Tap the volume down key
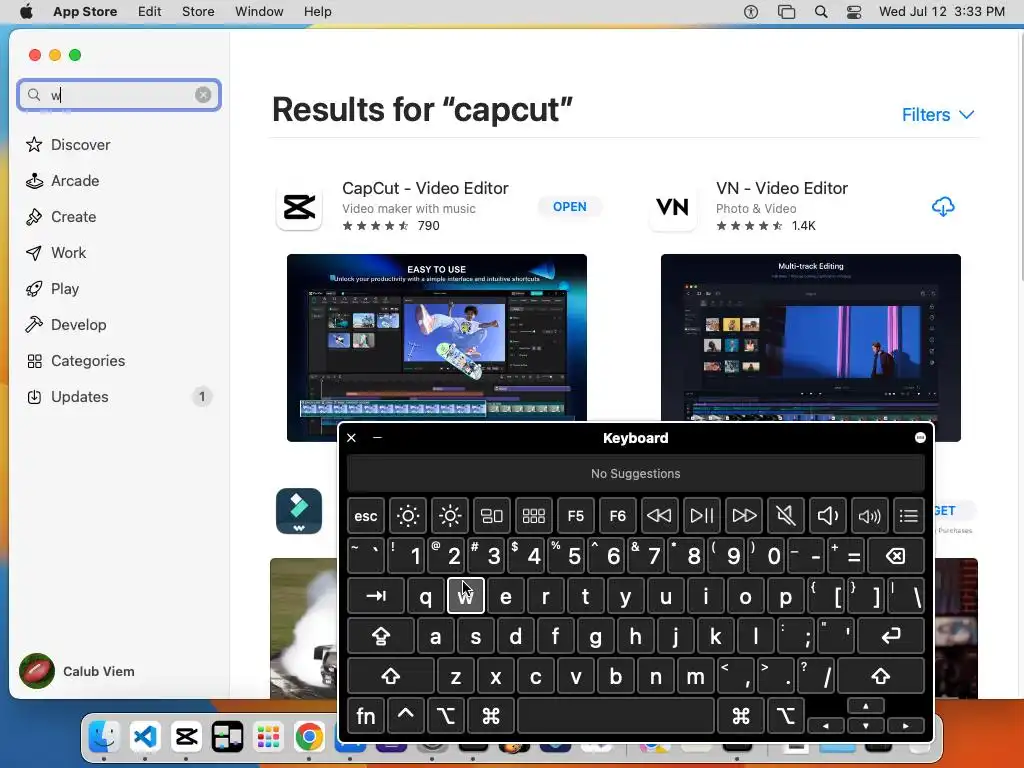 point(827,516)
